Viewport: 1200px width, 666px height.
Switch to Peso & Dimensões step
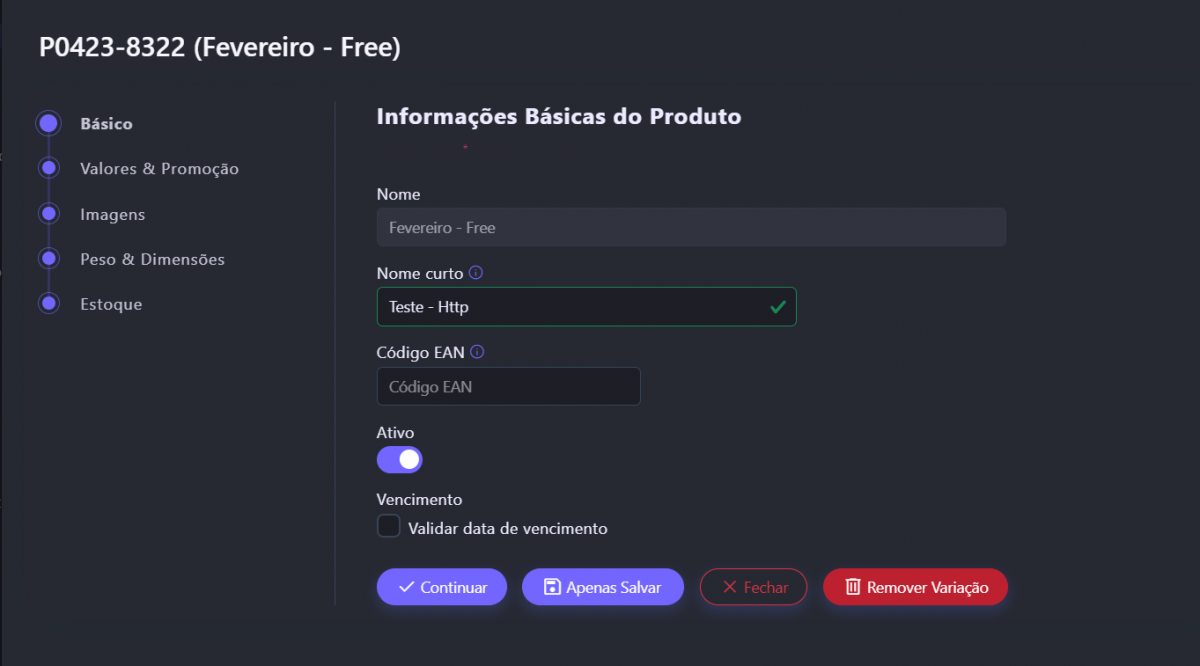click(152, 259)
